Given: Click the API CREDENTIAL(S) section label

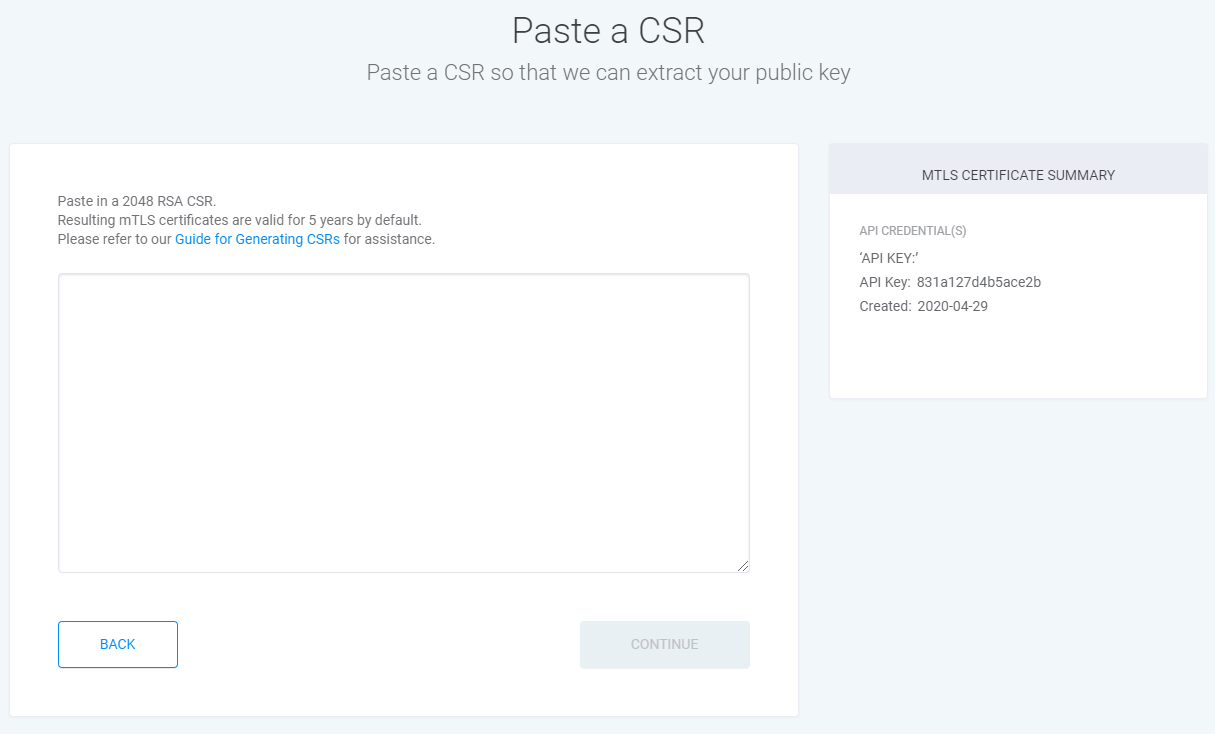Looking at the screenshot, I should [912, 231].
